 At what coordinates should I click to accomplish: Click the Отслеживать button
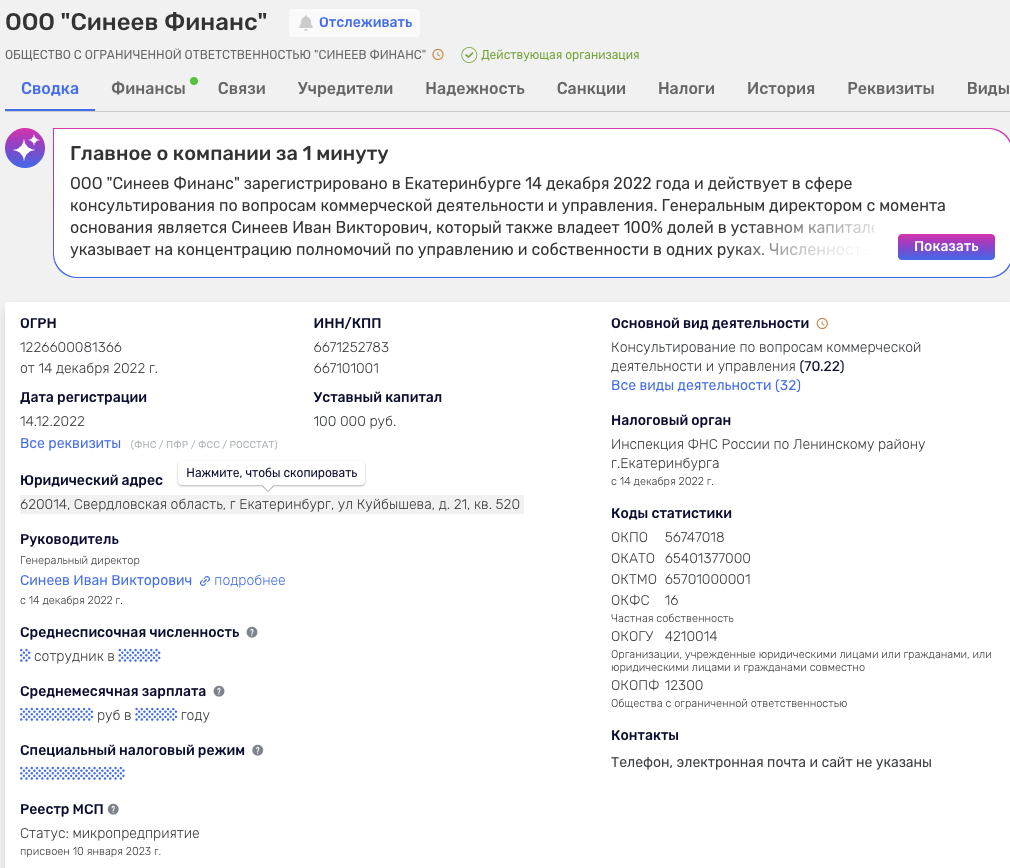point(355,22)
